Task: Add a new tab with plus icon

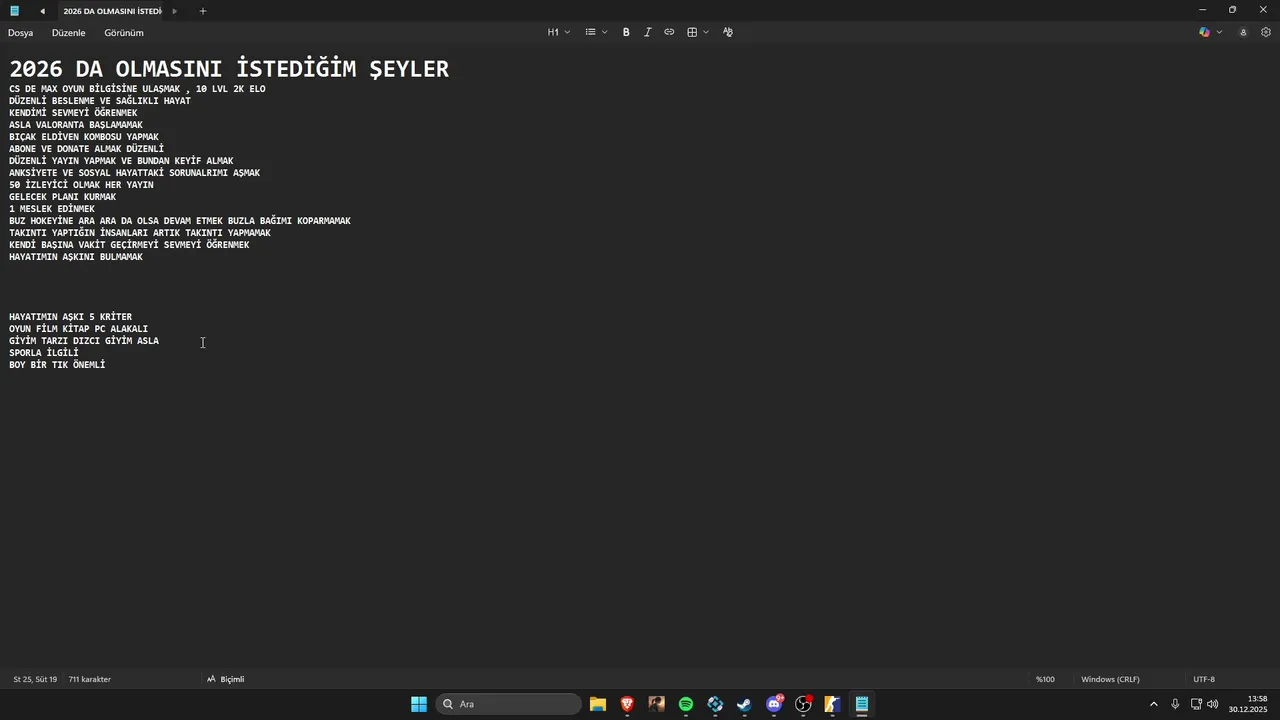Action: pos(203,11)
